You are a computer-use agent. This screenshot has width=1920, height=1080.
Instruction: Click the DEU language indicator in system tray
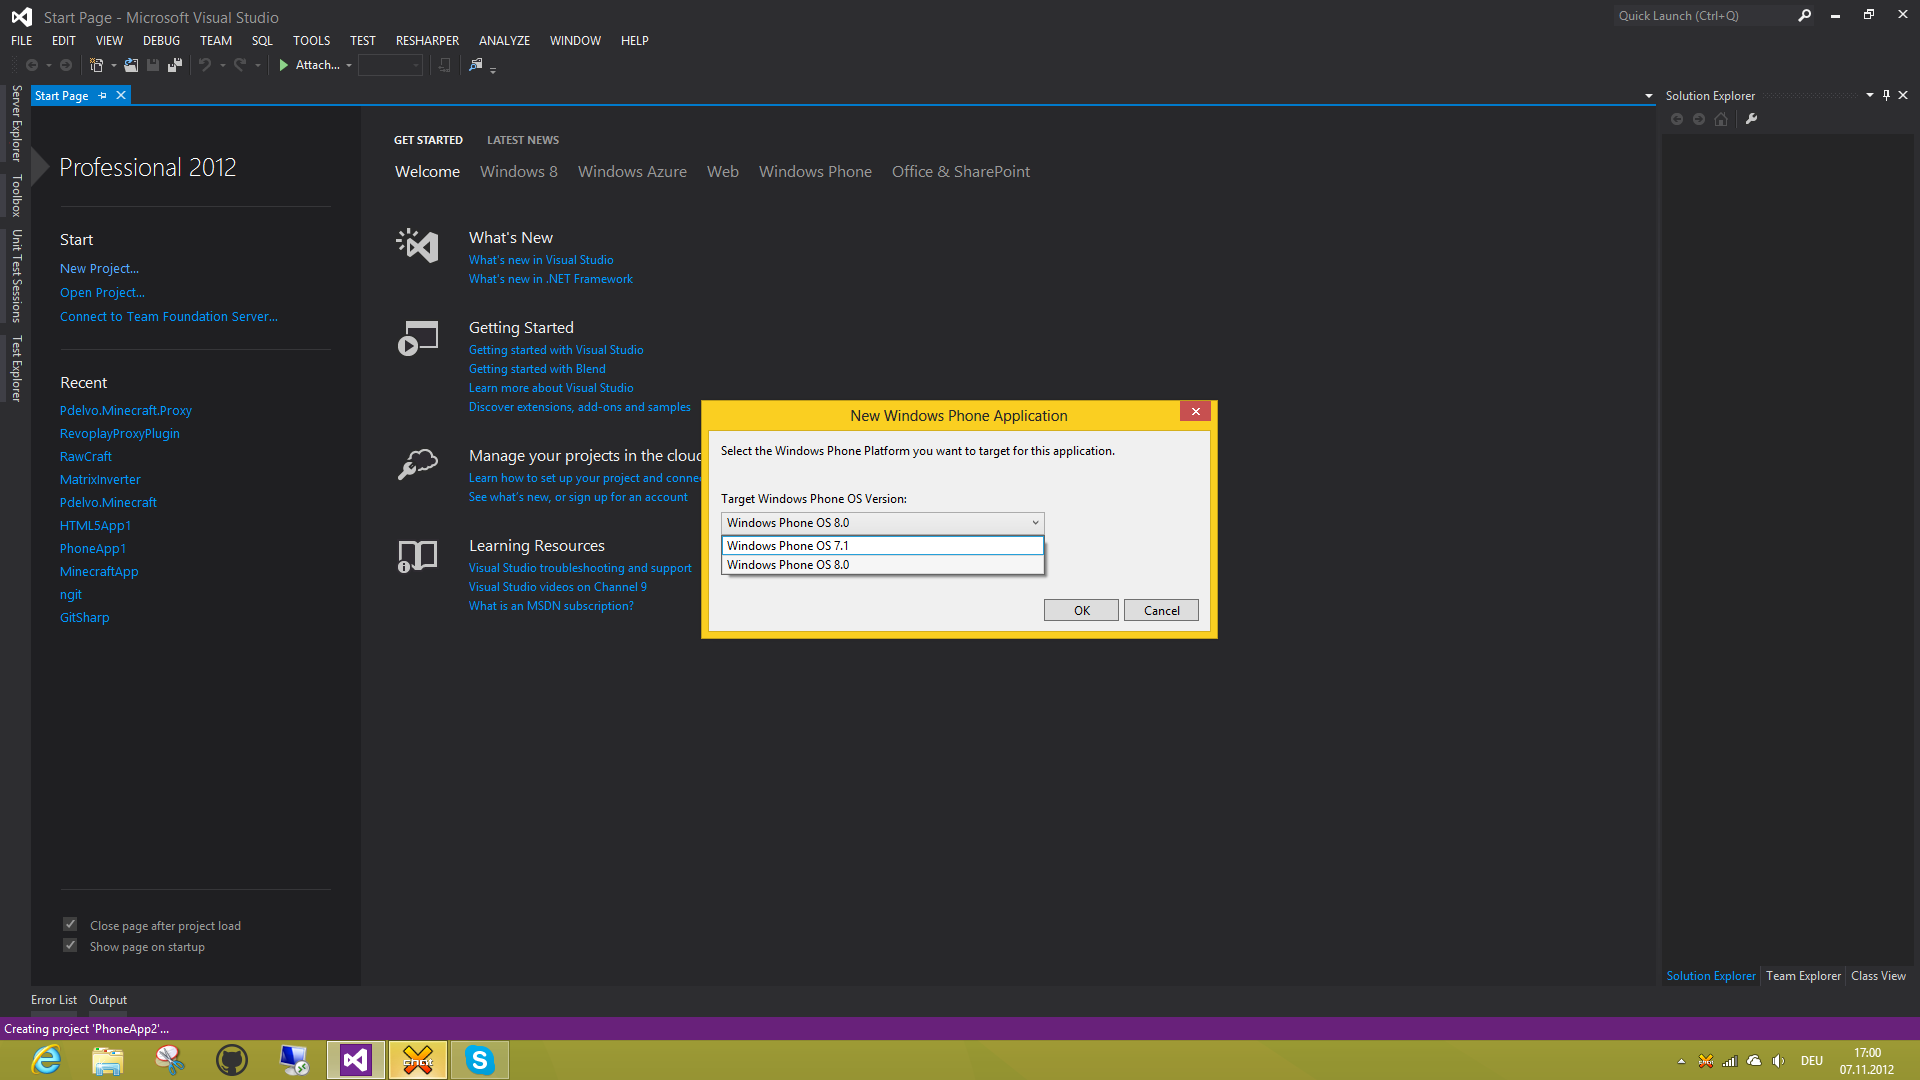pos(1811,1061)
